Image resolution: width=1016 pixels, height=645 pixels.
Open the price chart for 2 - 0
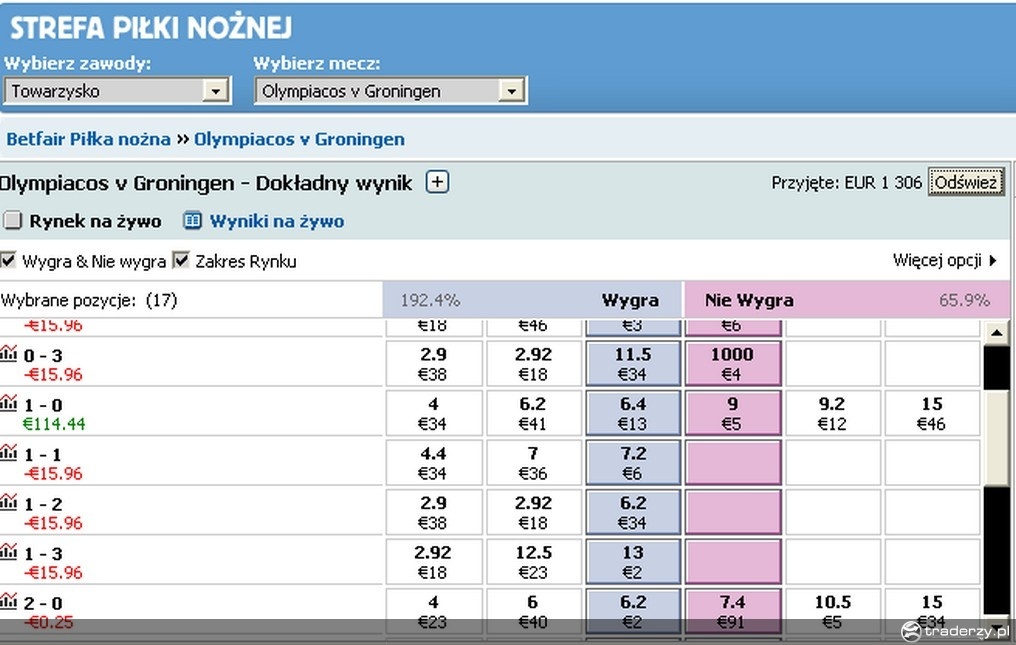pos(8,600)
